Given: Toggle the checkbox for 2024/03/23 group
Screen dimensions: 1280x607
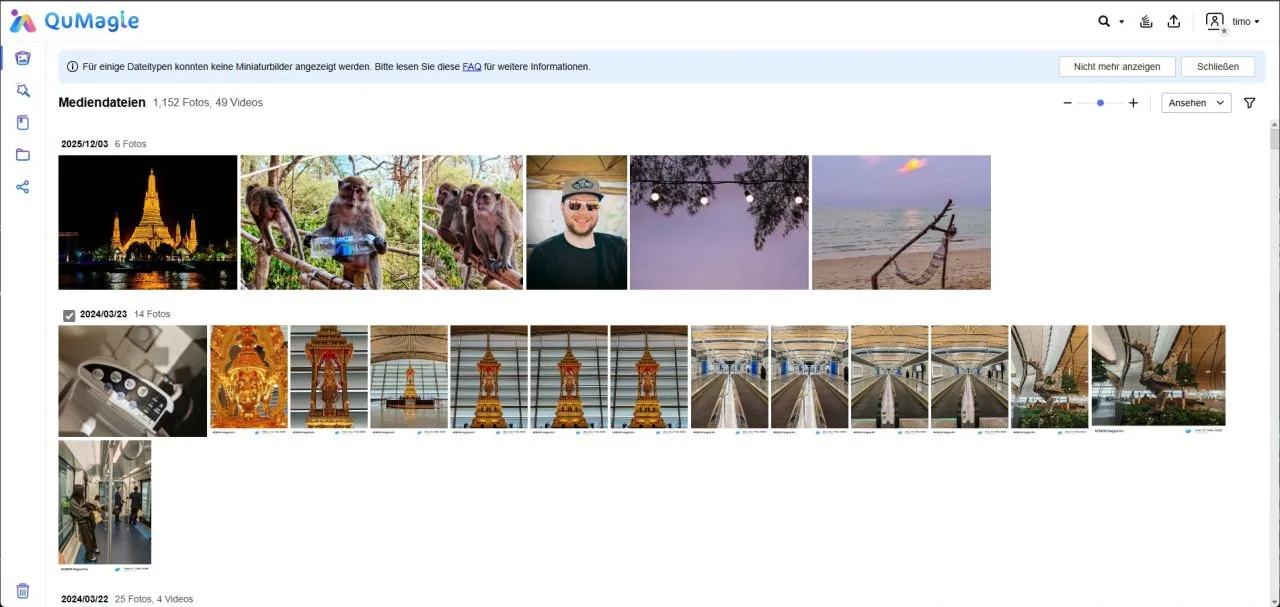Looking at the screenshot, I should [x=69, y=315].
